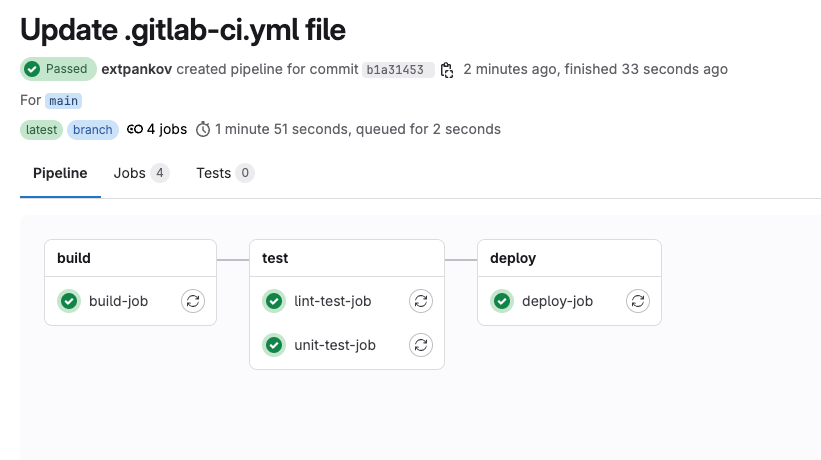Image resolution: width=821 pixels, height=460 pixels.
Task: Retry the lint-test-job
Action: pyautogui.click(x=420, y=301)
